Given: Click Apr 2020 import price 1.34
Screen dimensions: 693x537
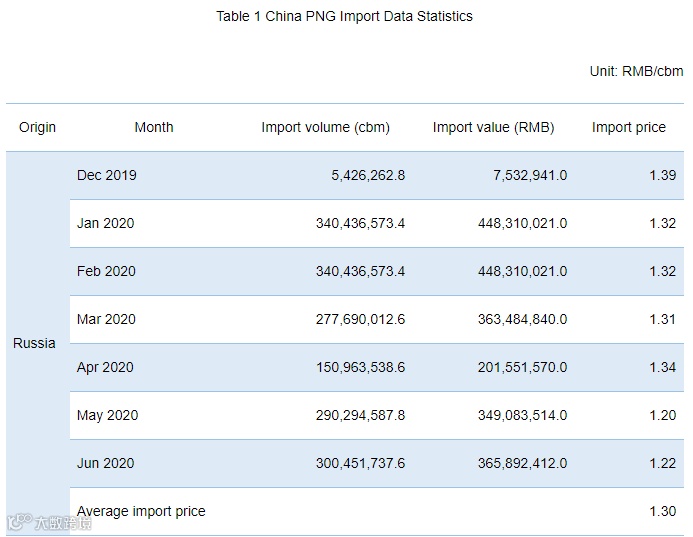Looking at the screenshot, I should point(663,367).
